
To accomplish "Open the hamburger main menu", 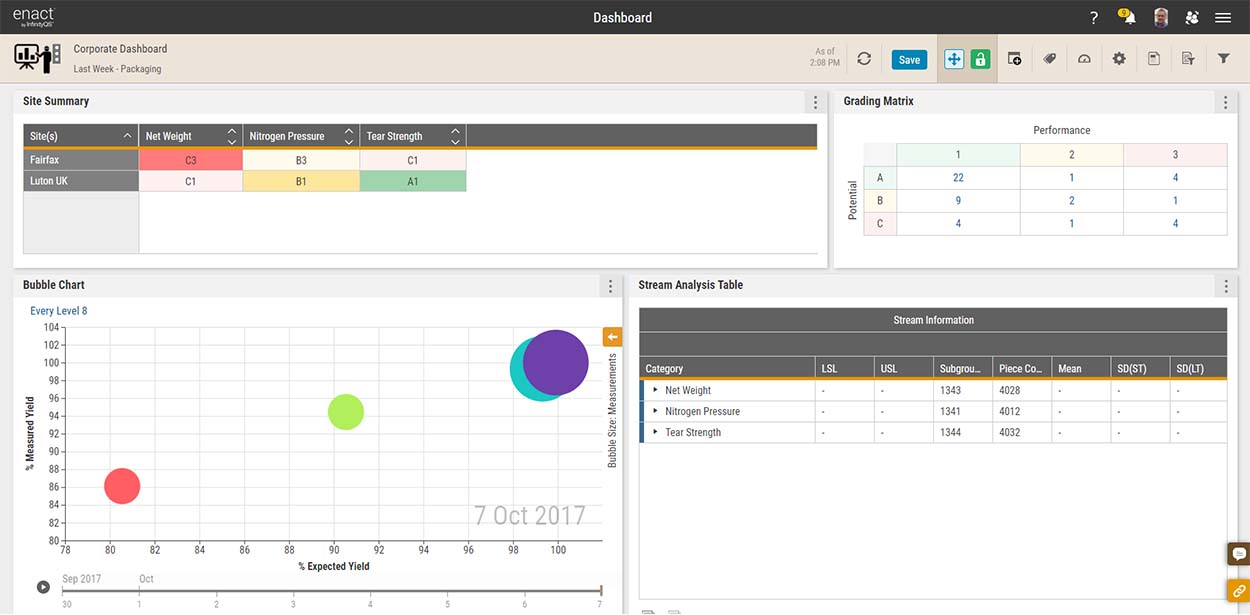I will [1223, 18].
